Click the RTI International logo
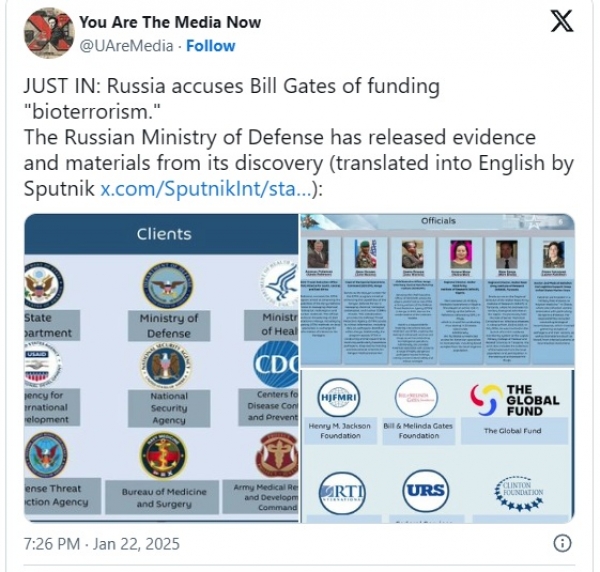 [x=342, y=493]
